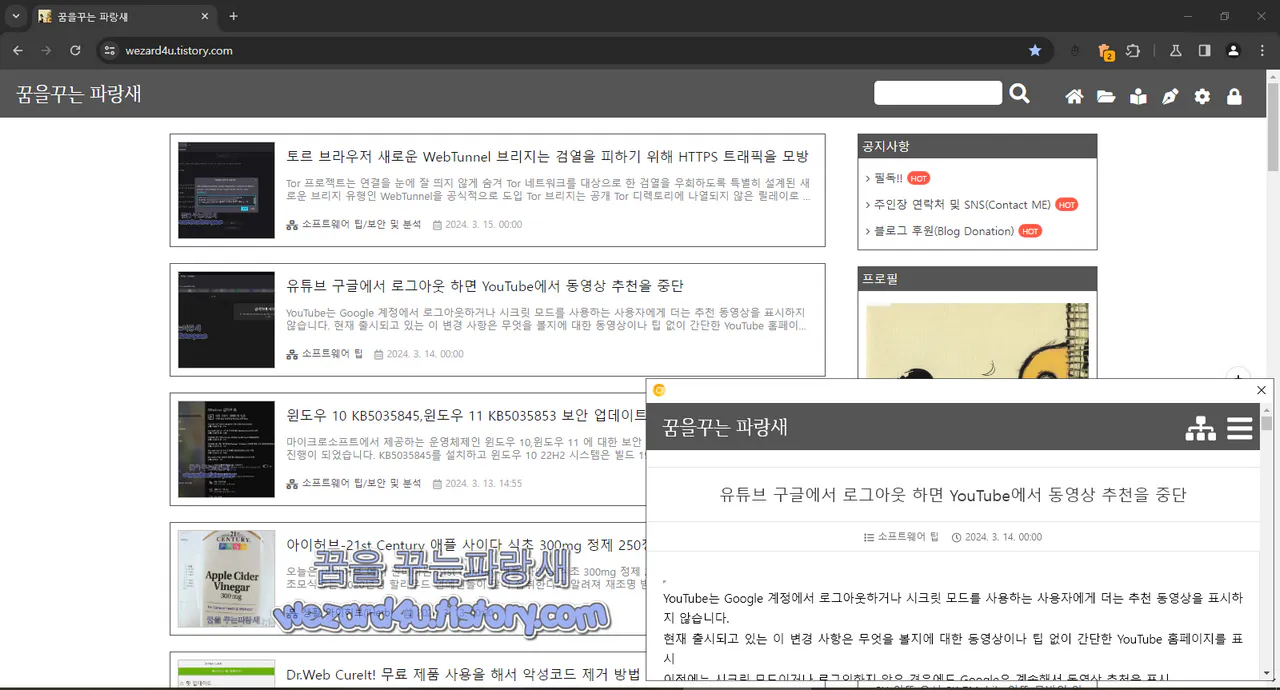
Task: Click the address bar URL wezard4u.tistory.com
Action: pos(179,50)
